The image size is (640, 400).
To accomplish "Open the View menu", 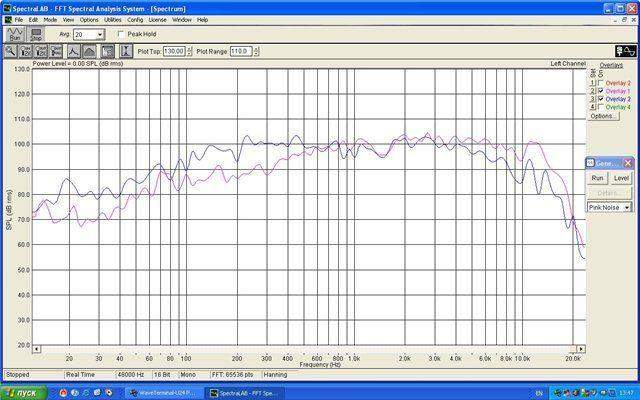I will point(68,20).
